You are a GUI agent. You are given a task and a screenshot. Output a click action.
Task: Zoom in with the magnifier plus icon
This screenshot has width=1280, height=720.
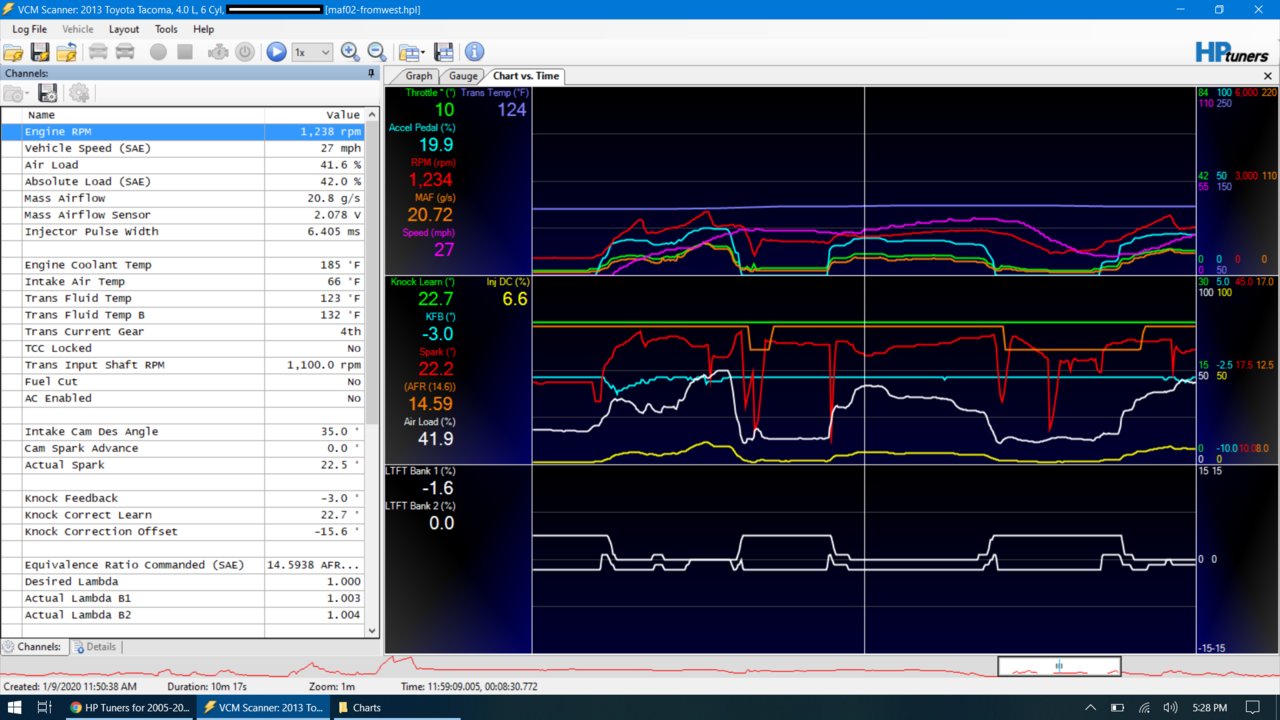coord(350,52)
